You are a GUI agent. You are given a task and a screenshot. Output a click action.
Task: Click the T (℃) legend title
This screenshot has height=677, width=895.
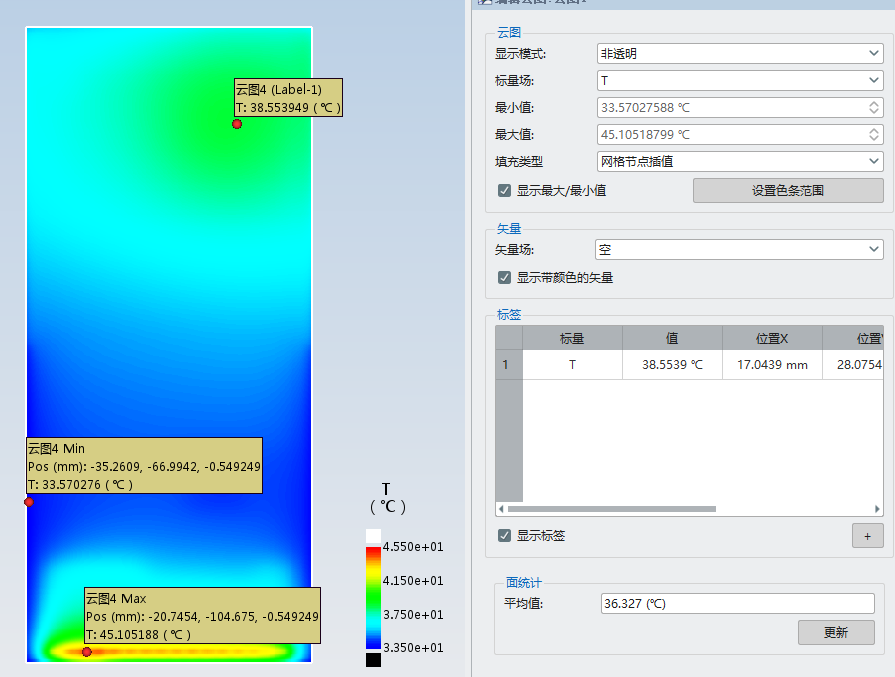coord(388,498)
